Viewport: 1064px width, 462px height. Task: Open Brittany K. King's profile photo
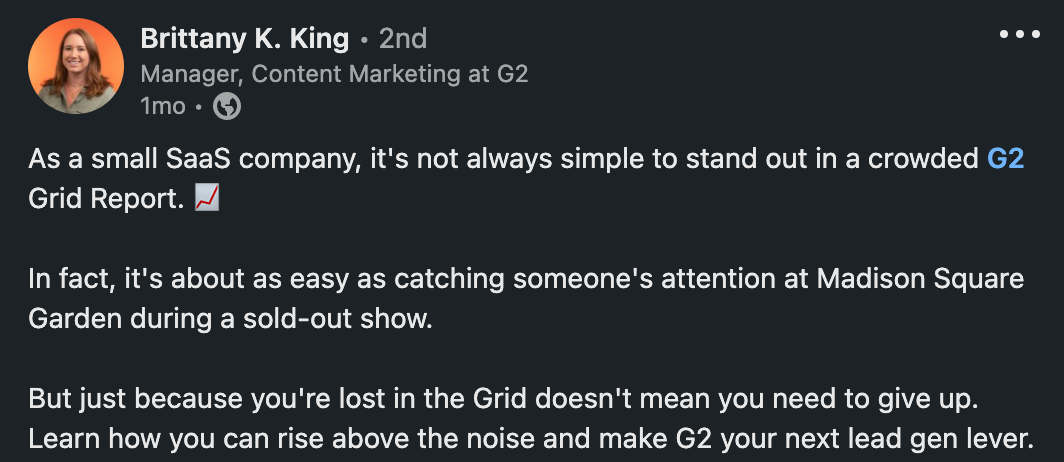pos(76,66)
